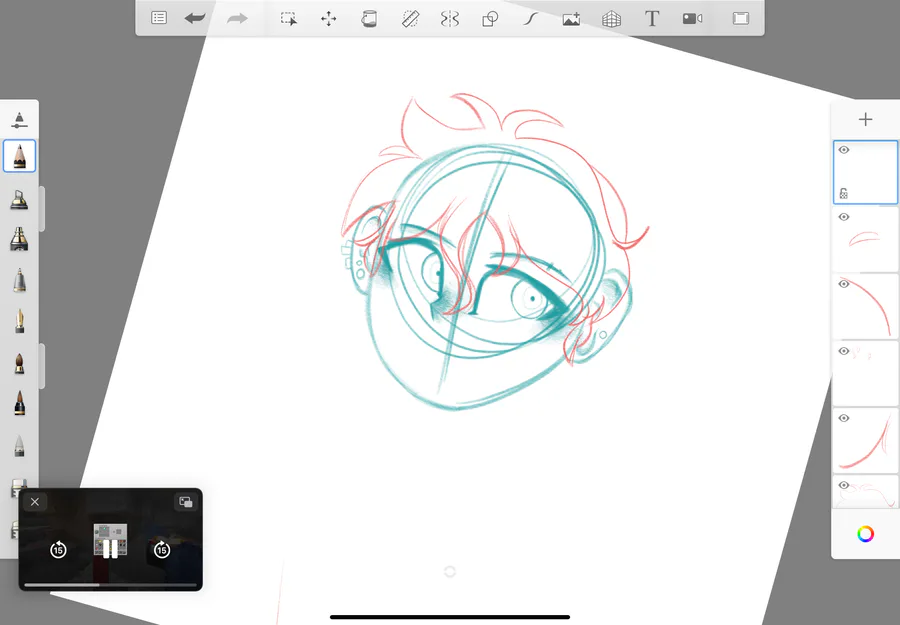Open brush properties at top of brush palette
The width and height of the screenshot is (900, 625).
tap(20, 120)
